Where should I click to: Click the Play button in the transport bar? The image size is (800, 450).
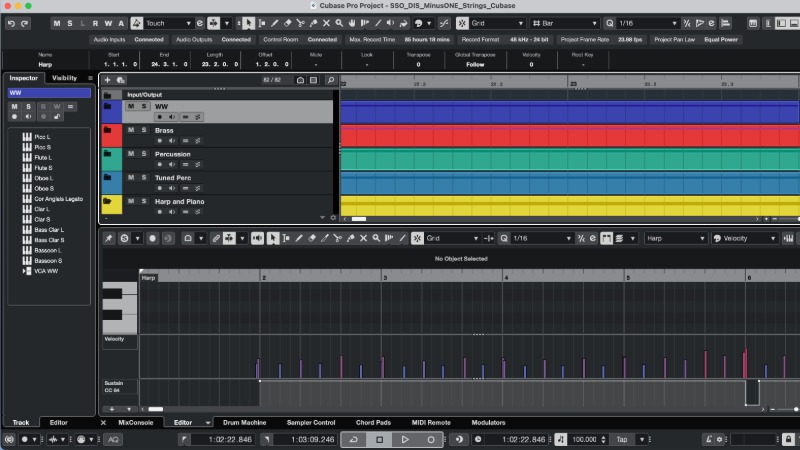pyautogui.click(x=405, y=439)
